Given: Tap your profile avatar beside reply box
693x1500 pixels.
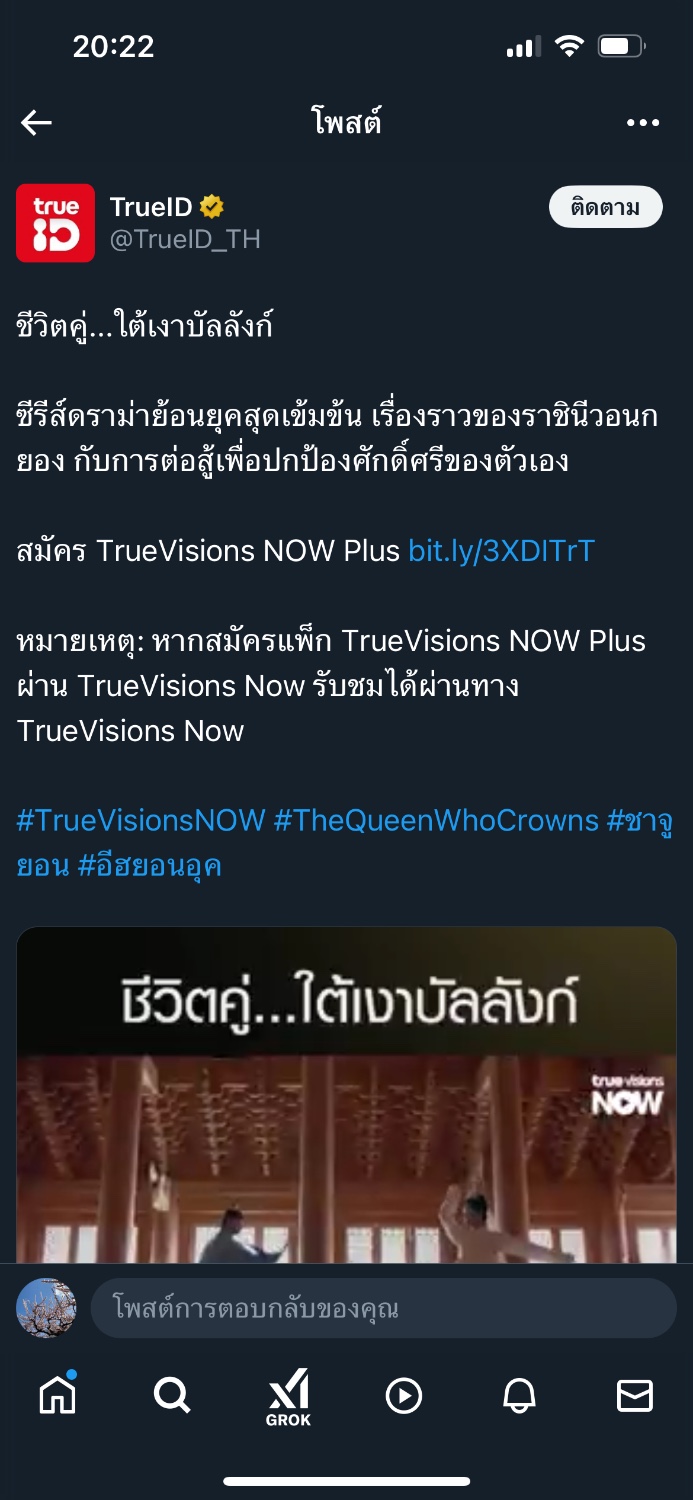Looking at the screenshot, I should (46, 1308).
